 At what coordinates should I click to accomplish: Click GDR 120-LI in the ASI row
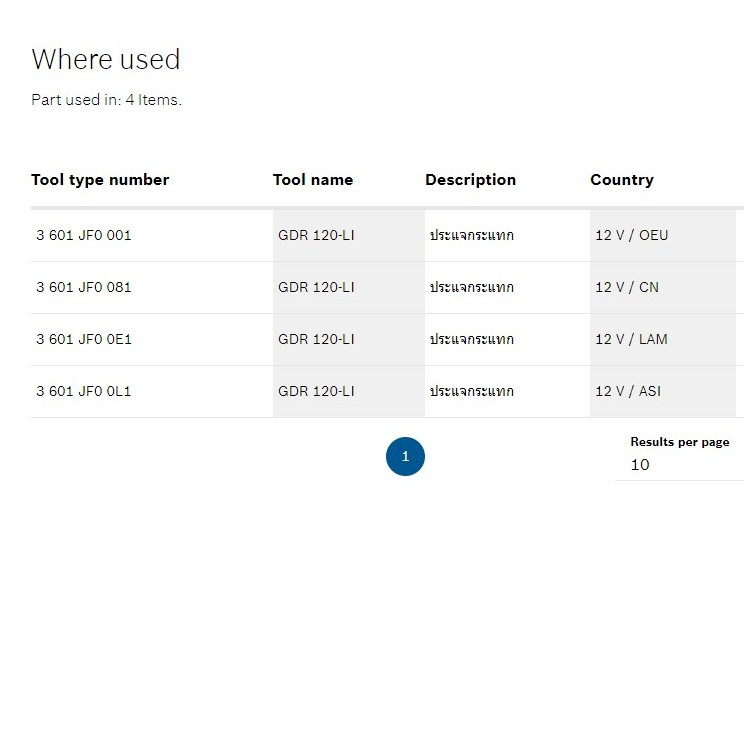click(316, 391)
